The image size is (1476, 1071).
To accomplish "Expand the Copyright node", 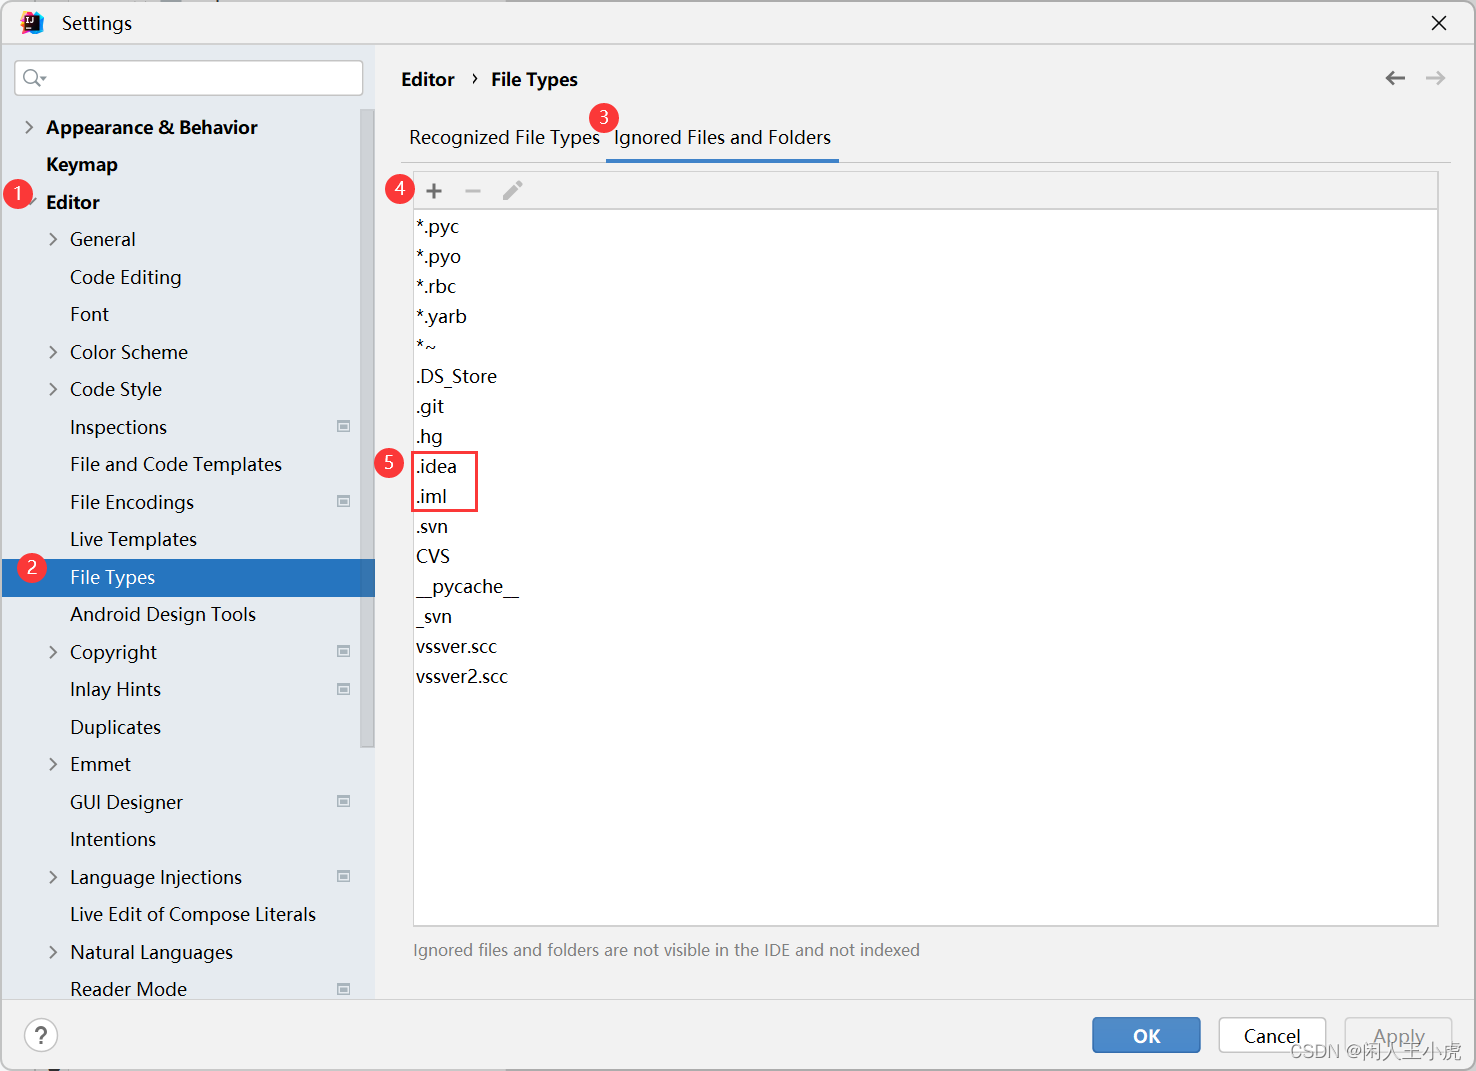I will [53, 652].
